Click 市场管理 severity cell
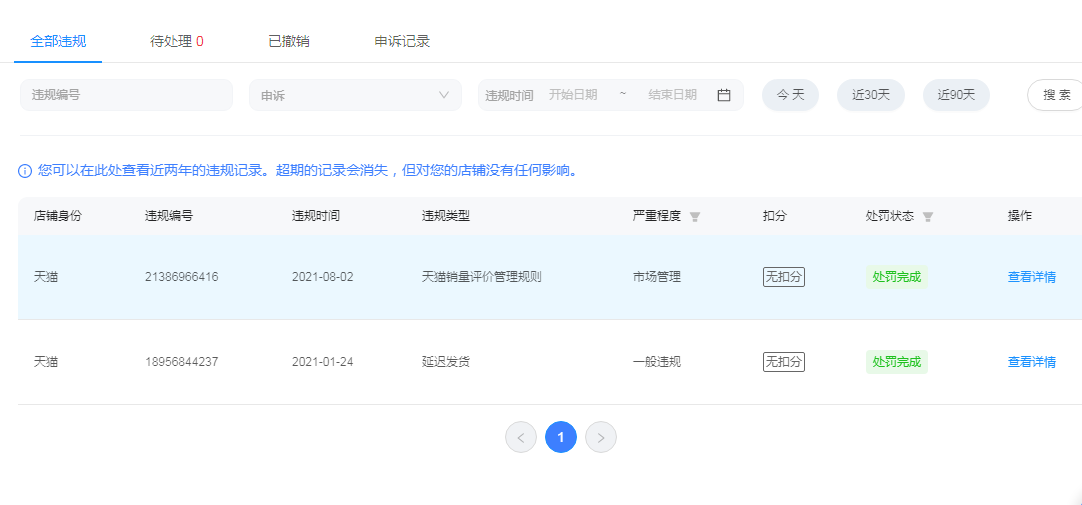The height and width of the screenshot is (505, 1082). [657, 277]
